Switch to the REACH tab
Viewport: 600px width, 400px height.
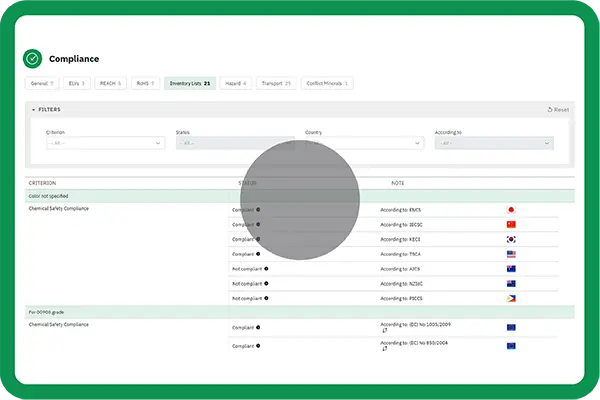click(x=110, y=83)
